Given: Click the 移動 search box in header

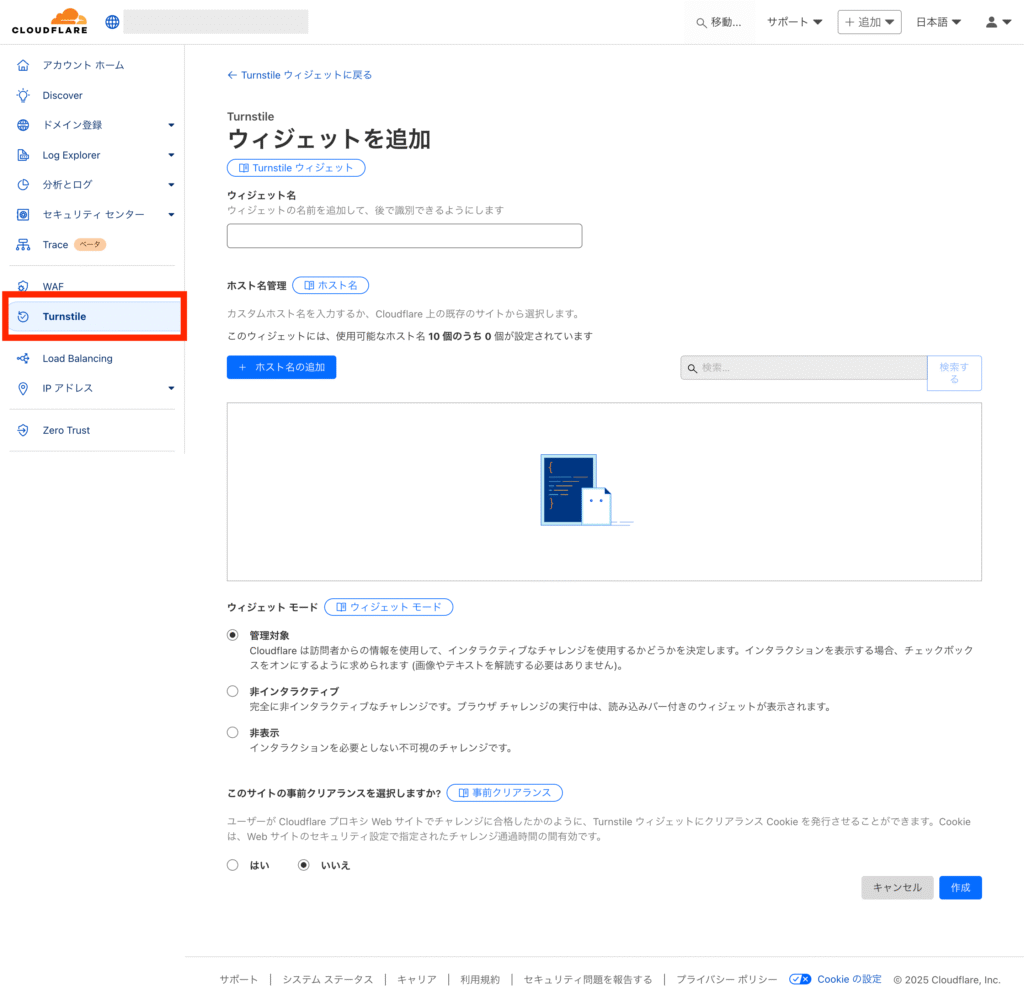Looking at the screenshot, I should [x=719, y=22].
